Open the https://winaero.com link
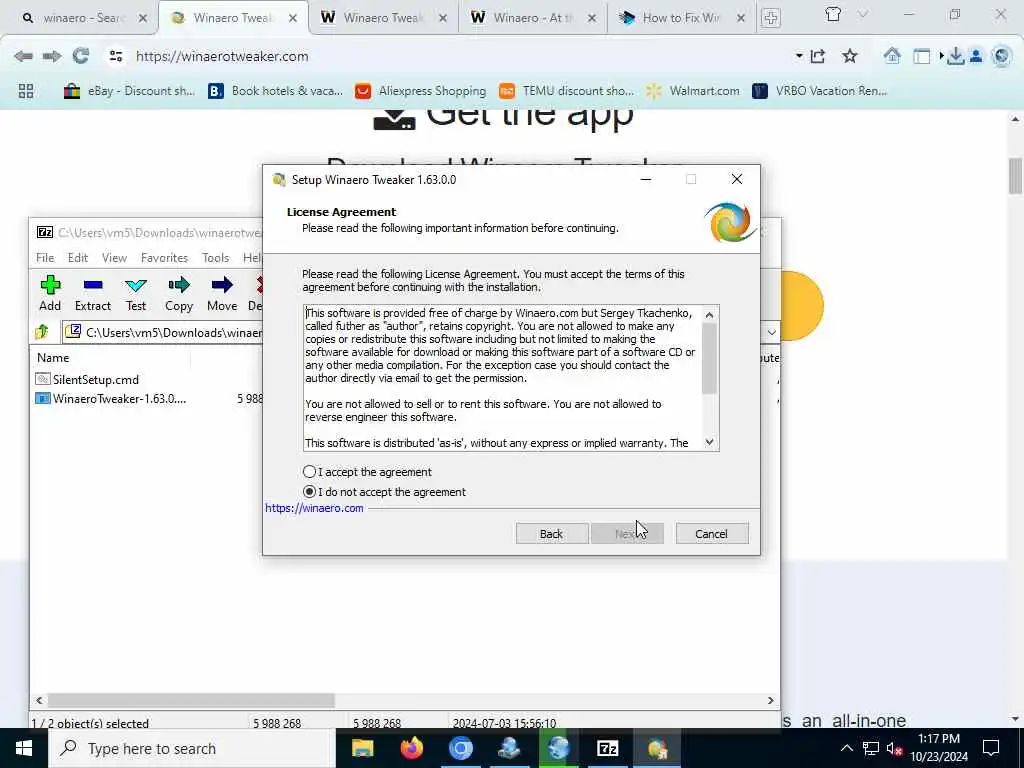This screenshot has height=768, width=1024. 314,508
